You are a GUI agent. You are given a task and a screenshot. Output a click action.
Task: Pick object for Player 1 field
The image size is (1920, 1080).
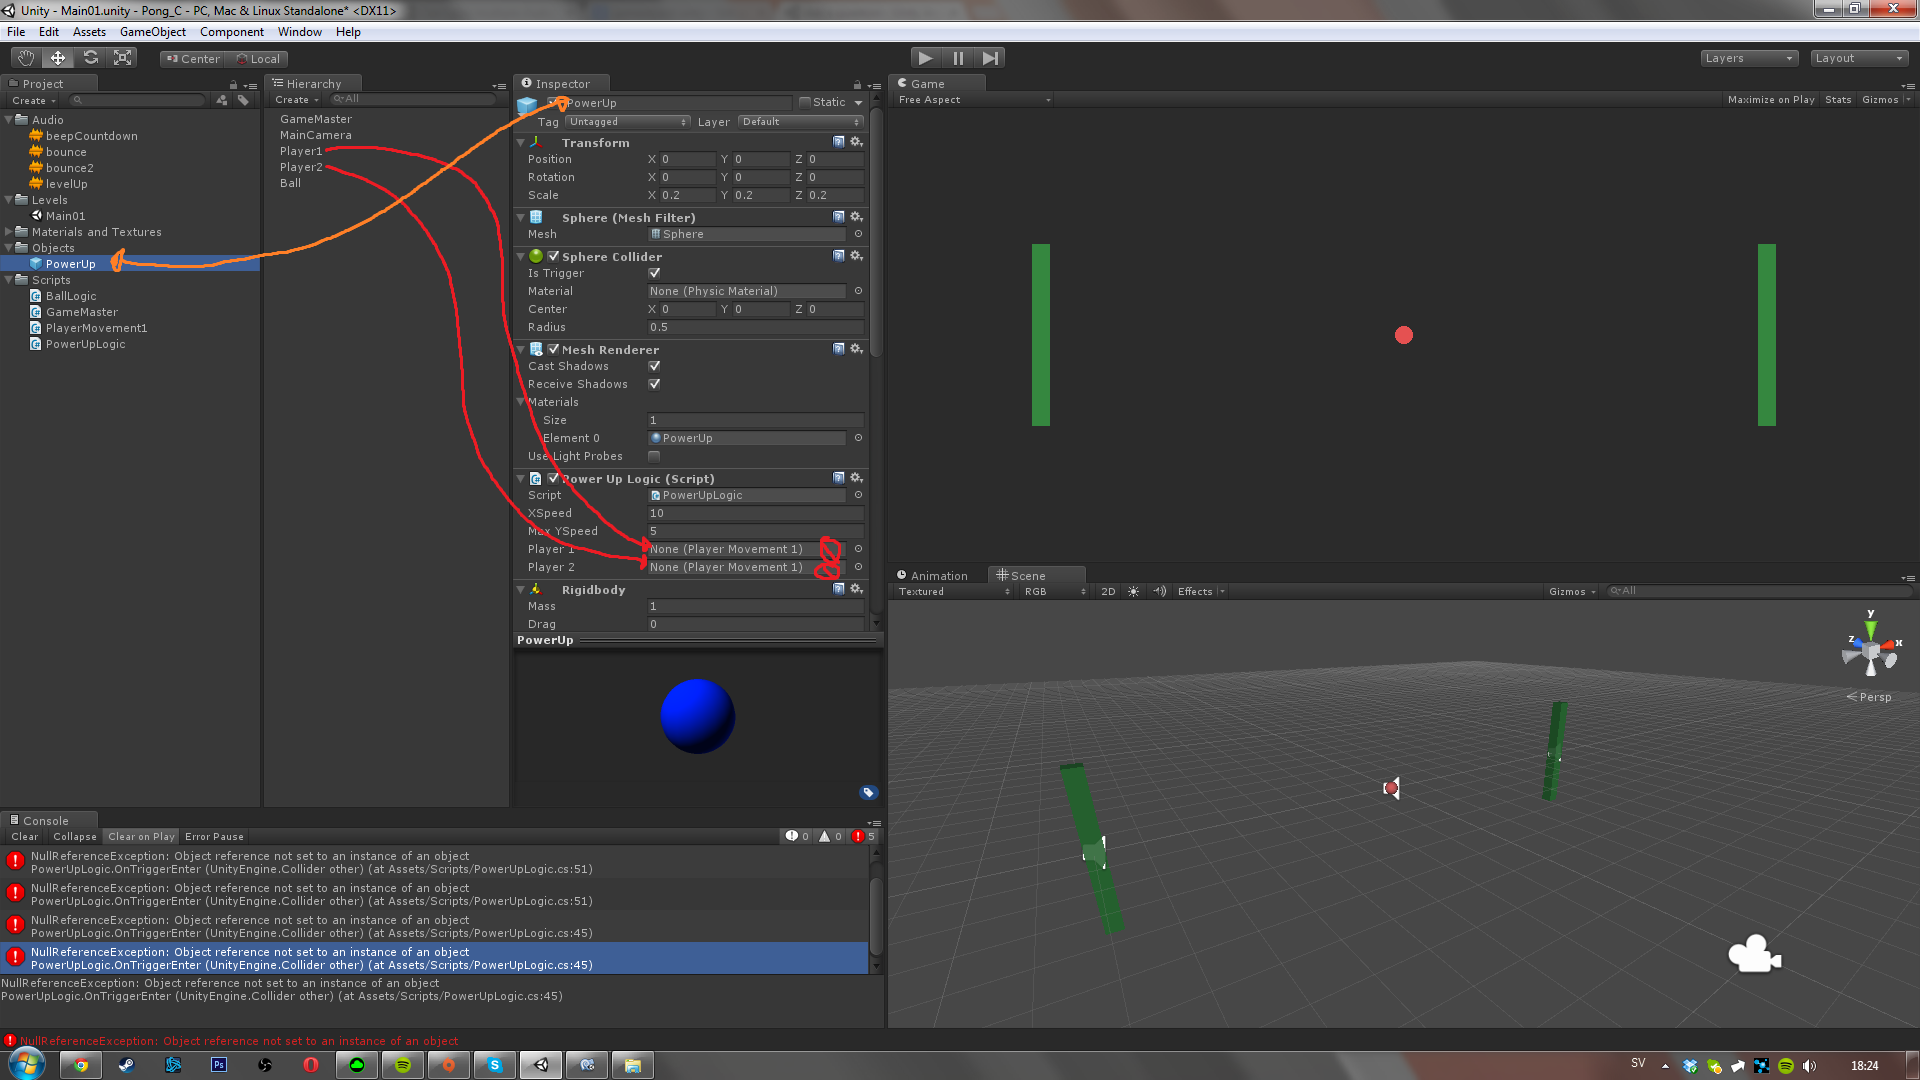point(858,549)
